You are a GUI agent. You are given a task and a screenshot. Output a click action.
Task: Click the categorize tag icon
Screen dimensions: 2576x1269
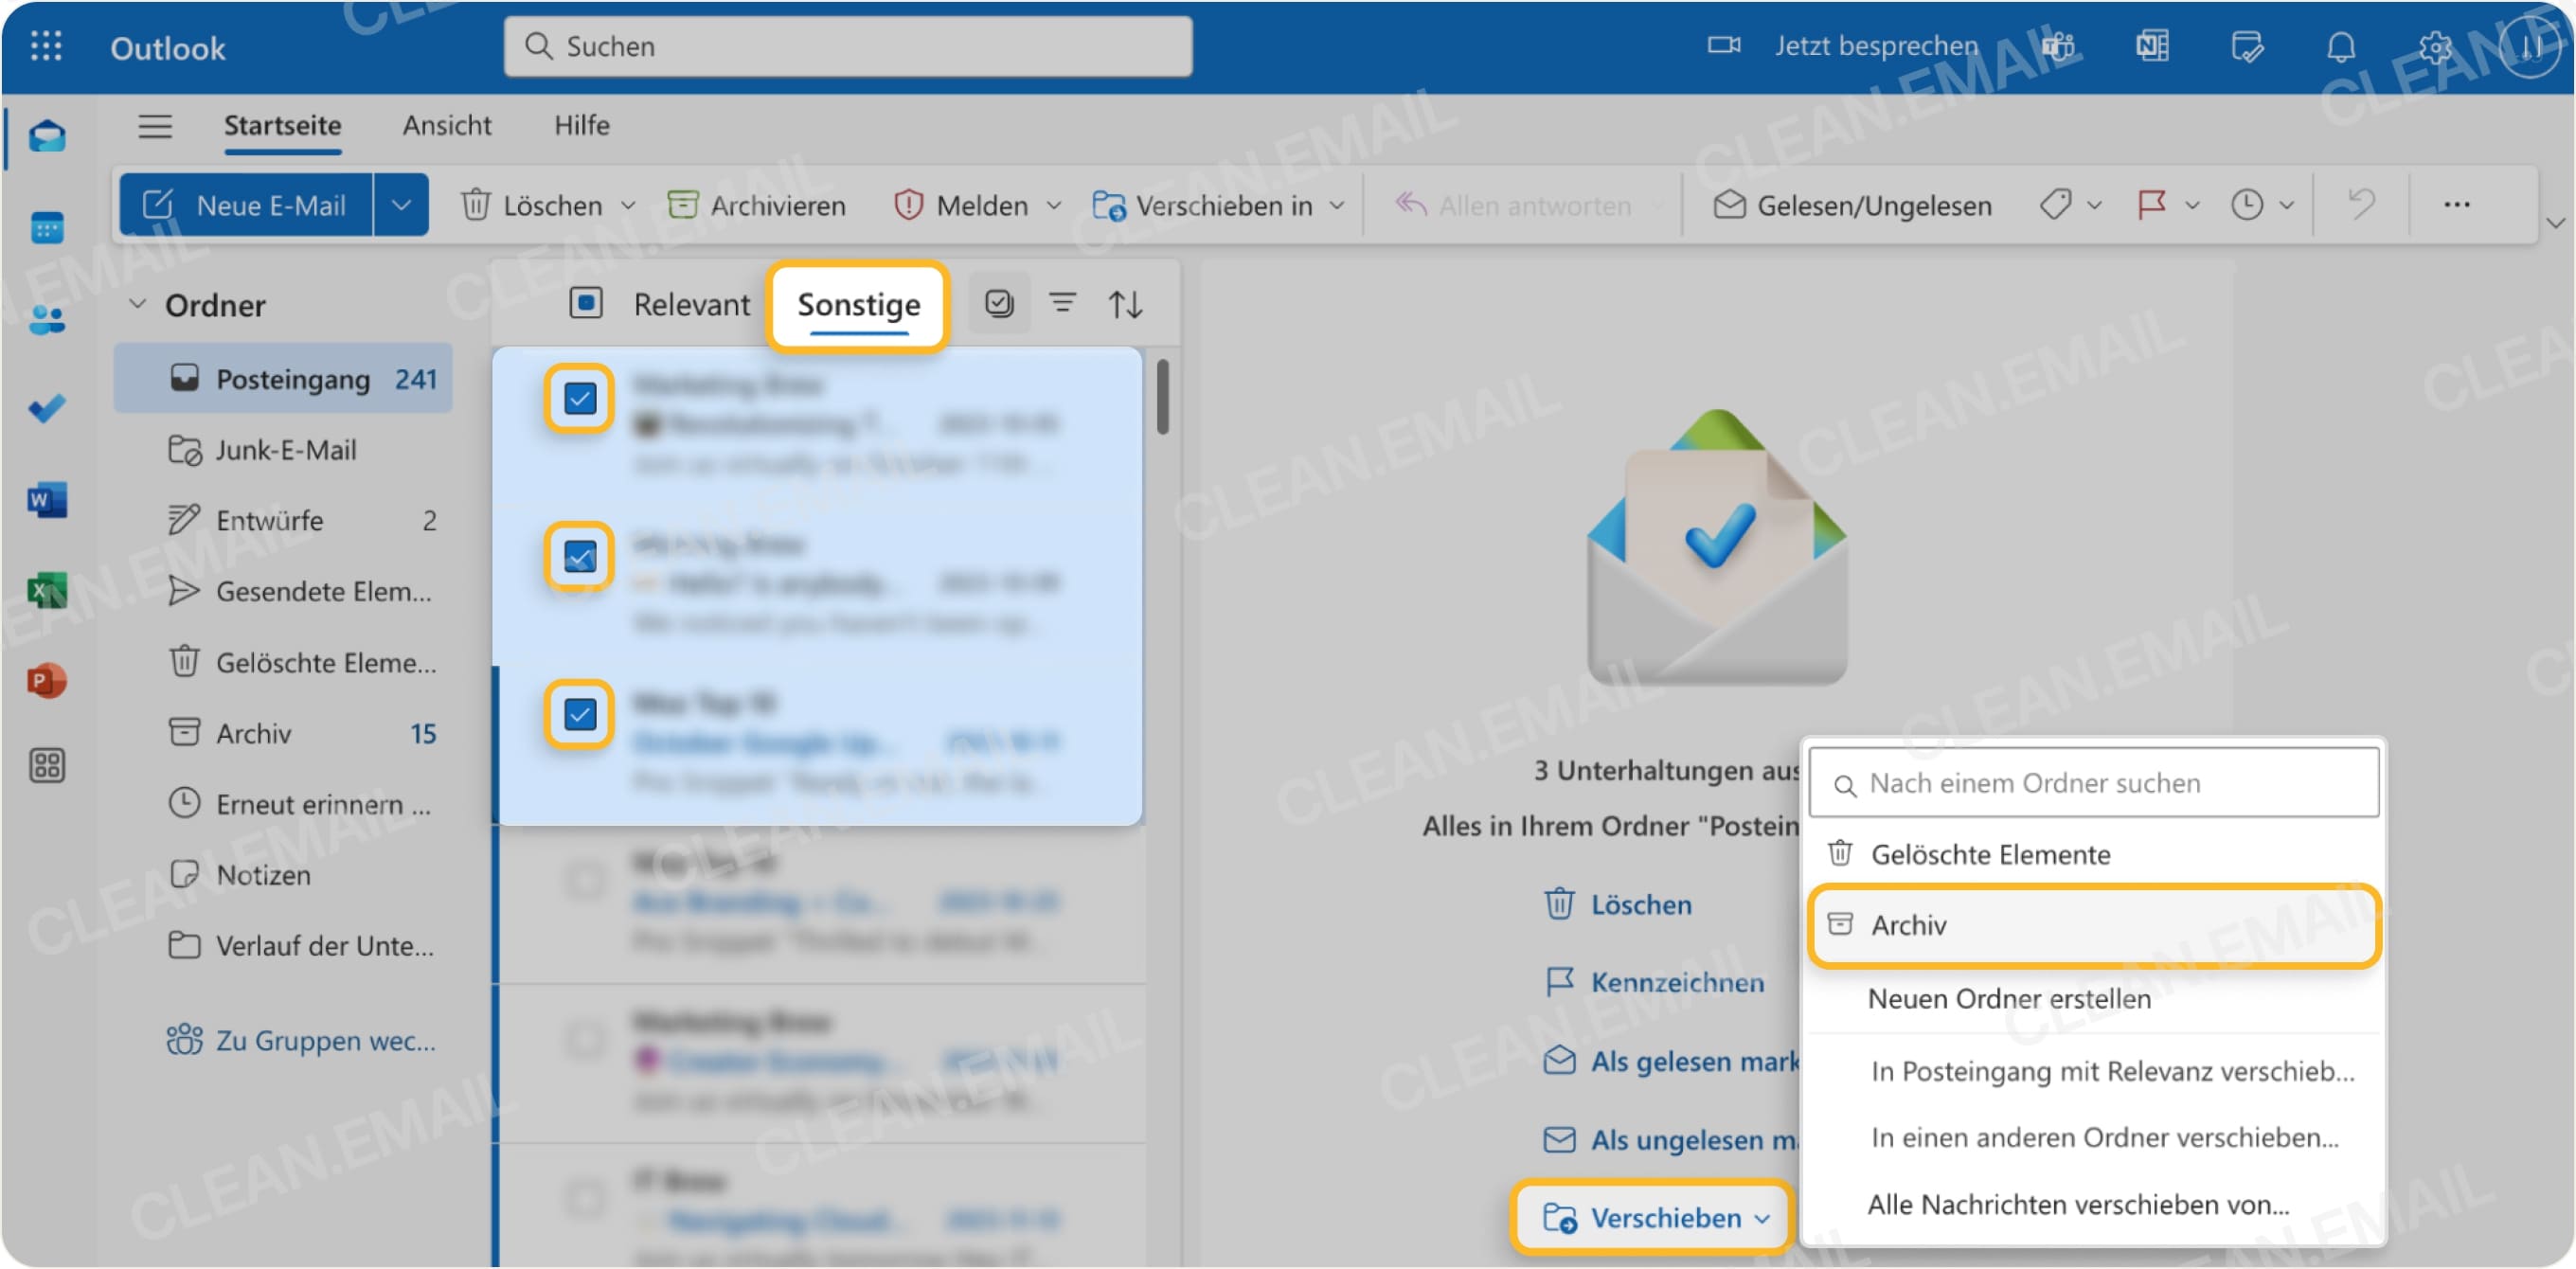(x=2055, y=205)
